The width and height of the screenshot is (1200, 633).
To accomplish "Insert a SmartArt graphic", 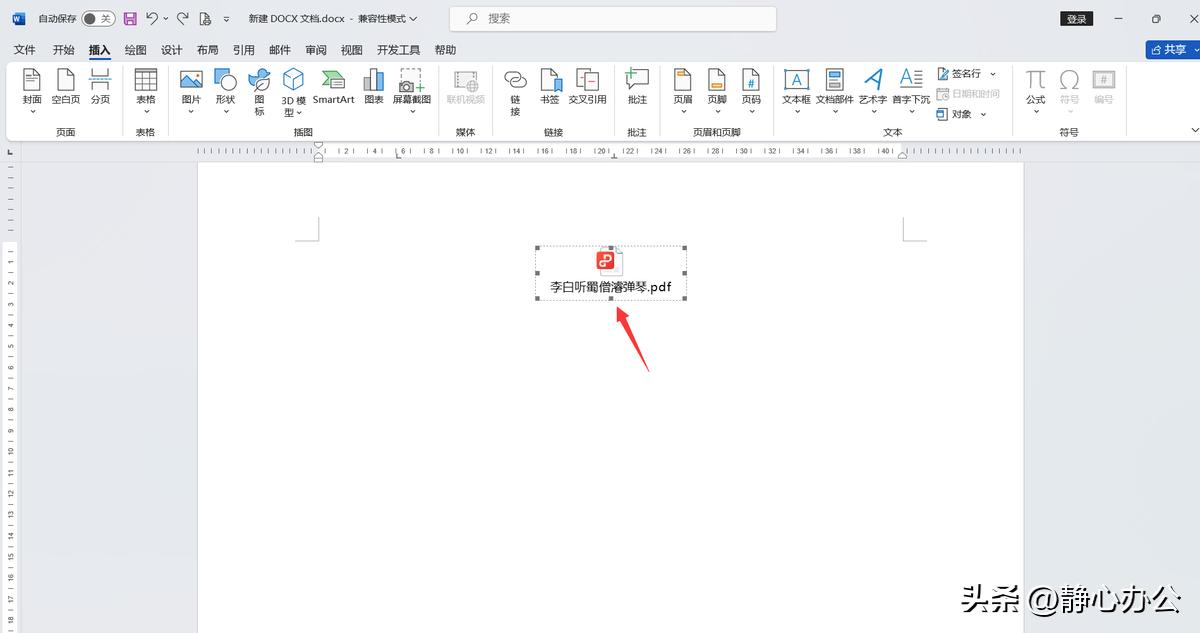I will (x=333, y=86).
